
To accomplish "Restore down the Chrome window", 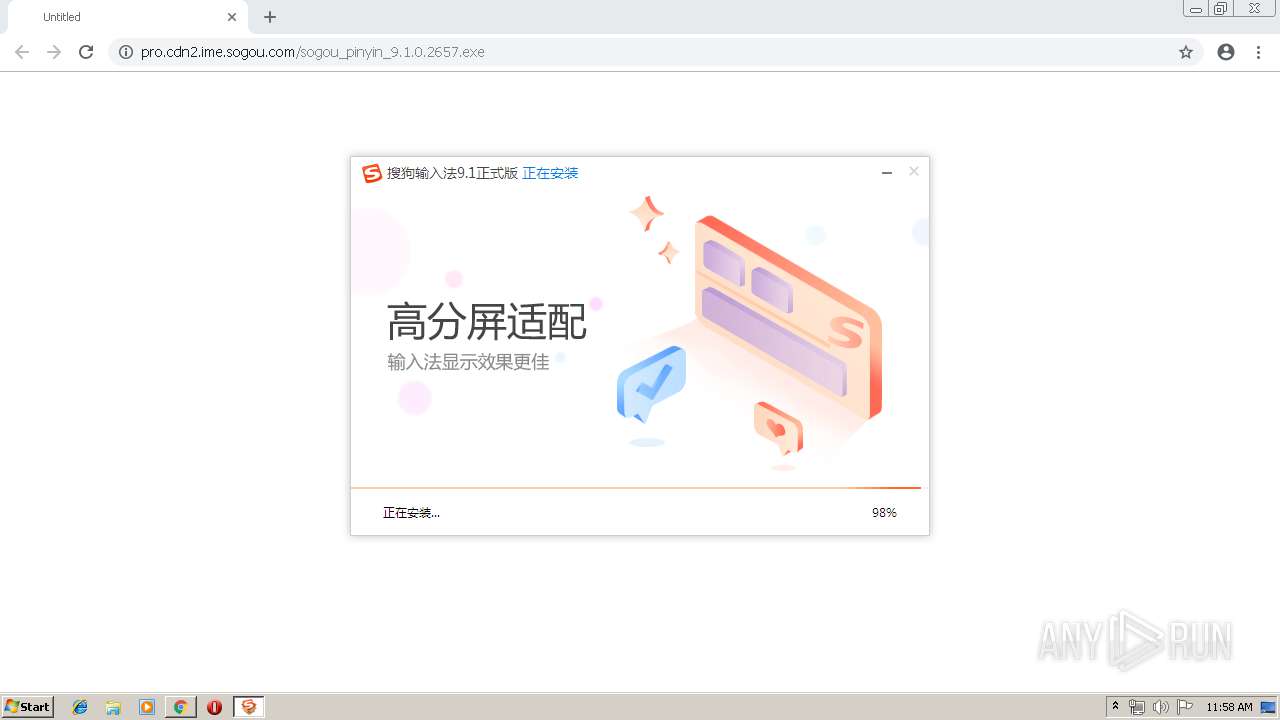I will [x=1221, y=9].
